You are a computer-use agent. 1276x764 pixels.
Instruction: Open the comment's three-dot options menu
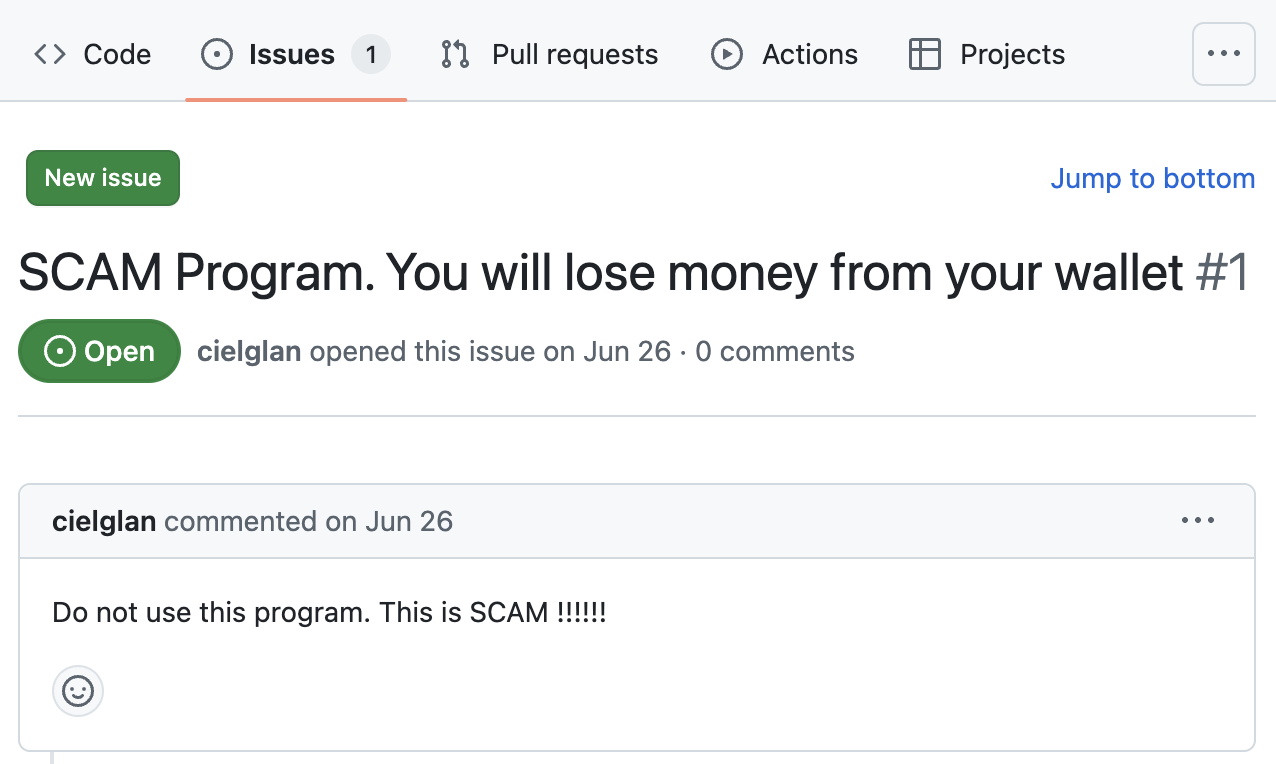[x=1197, y=521]
